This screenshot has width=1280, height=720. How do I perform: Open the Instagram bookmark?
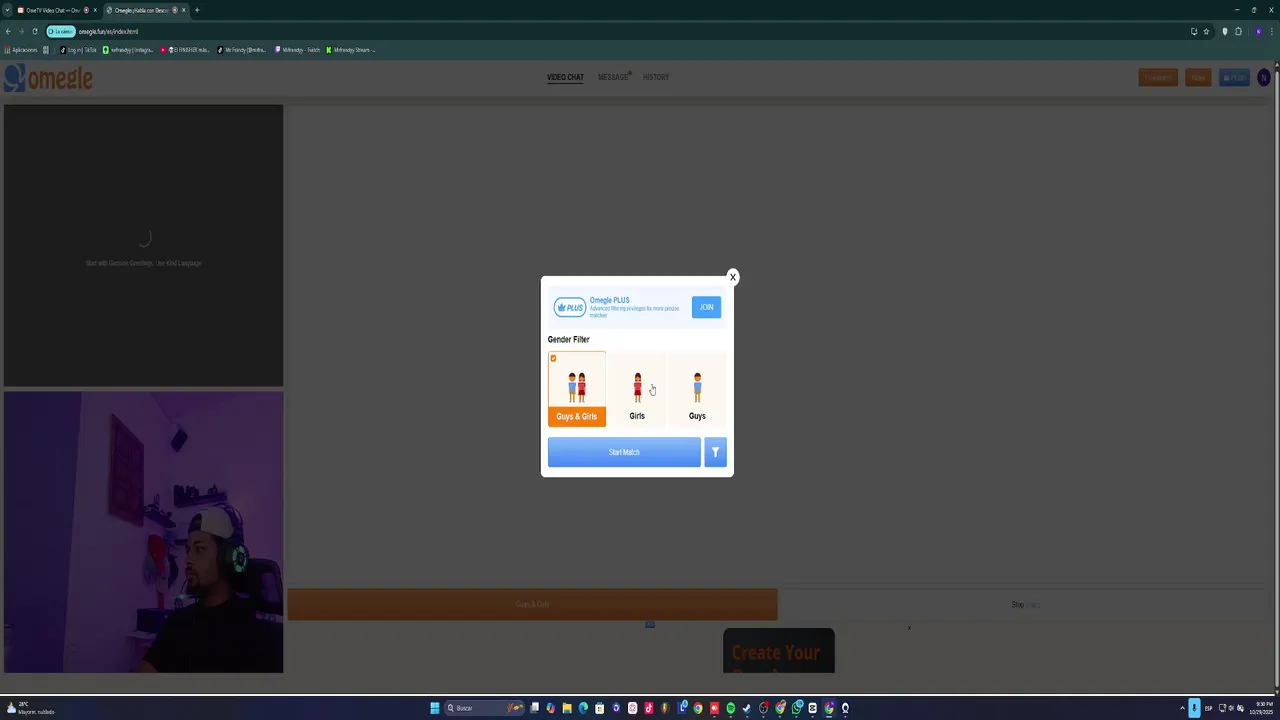pos(128,50)
